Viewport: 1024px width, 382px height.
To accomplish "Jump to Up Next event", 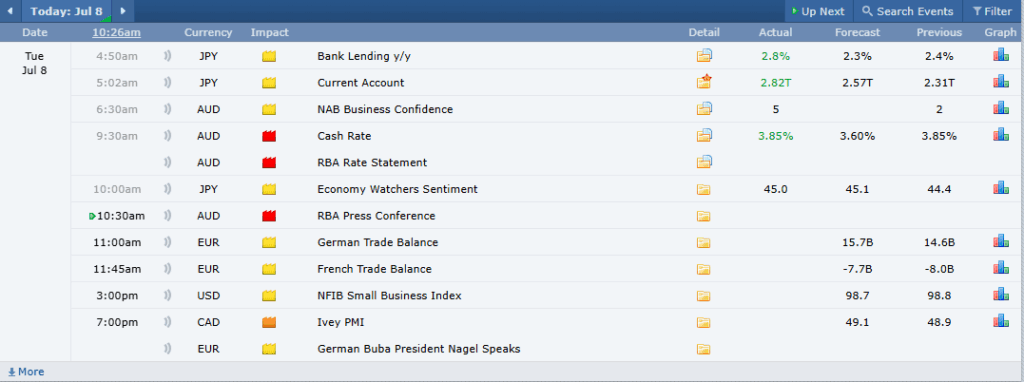I will click(x=818, y=11).
